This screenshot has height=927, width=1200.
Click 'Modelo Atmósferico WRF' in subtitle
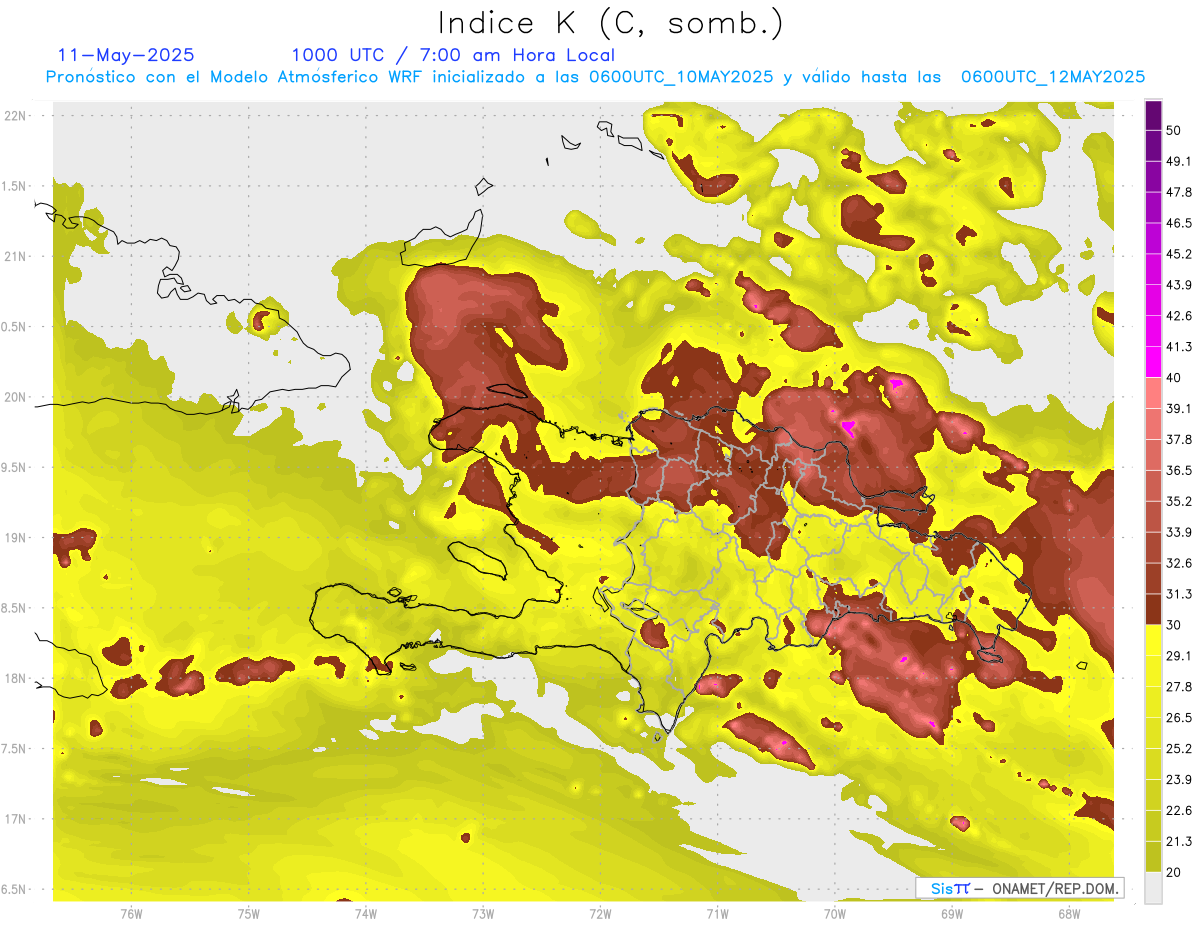pos(321,77)
